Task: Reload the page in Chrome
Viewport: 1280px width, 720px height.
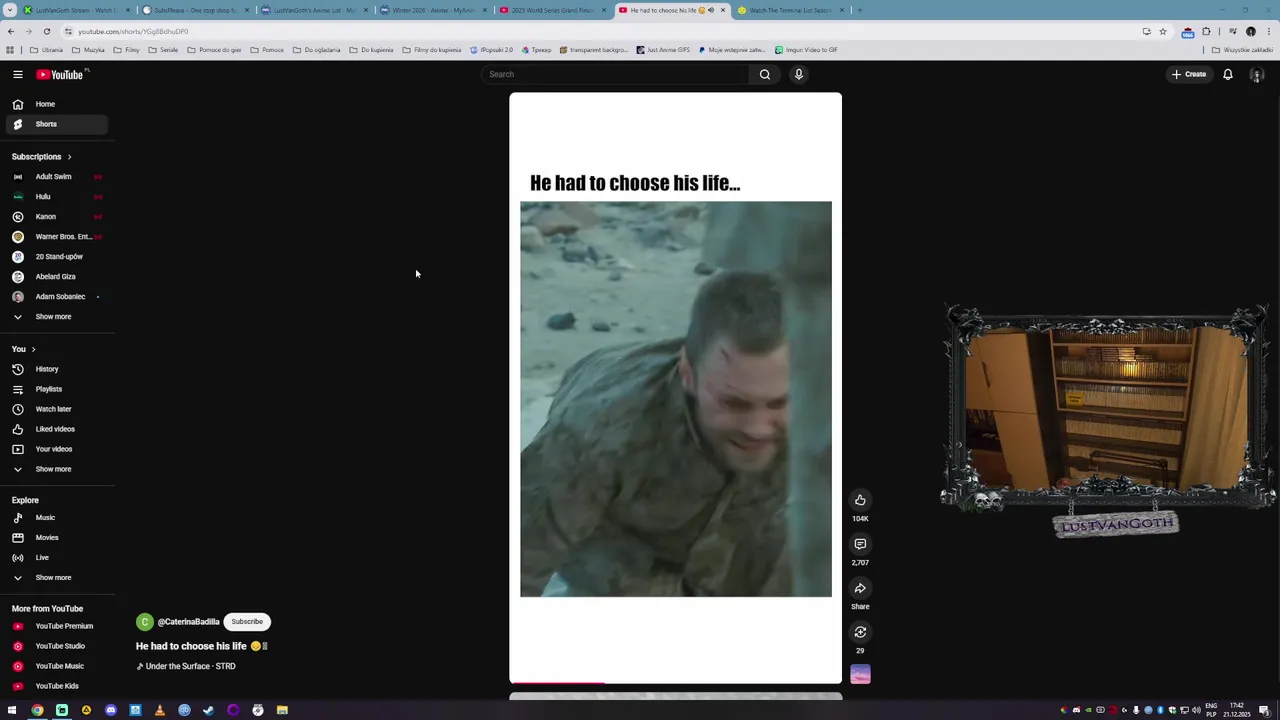Action: (x=46, y=31)
